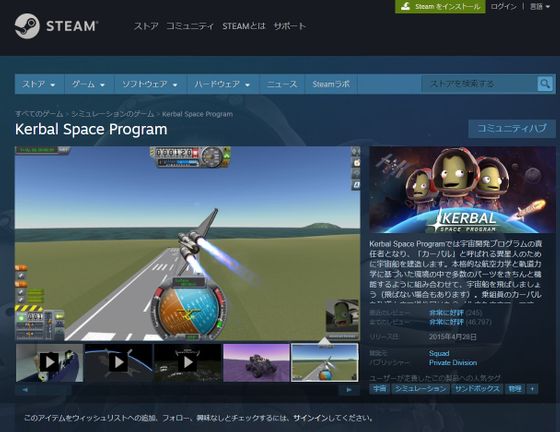The width and height of the screenshot is (560, 432).
Task: Open the 言語 language dropdown
Action: coord(540,6)
